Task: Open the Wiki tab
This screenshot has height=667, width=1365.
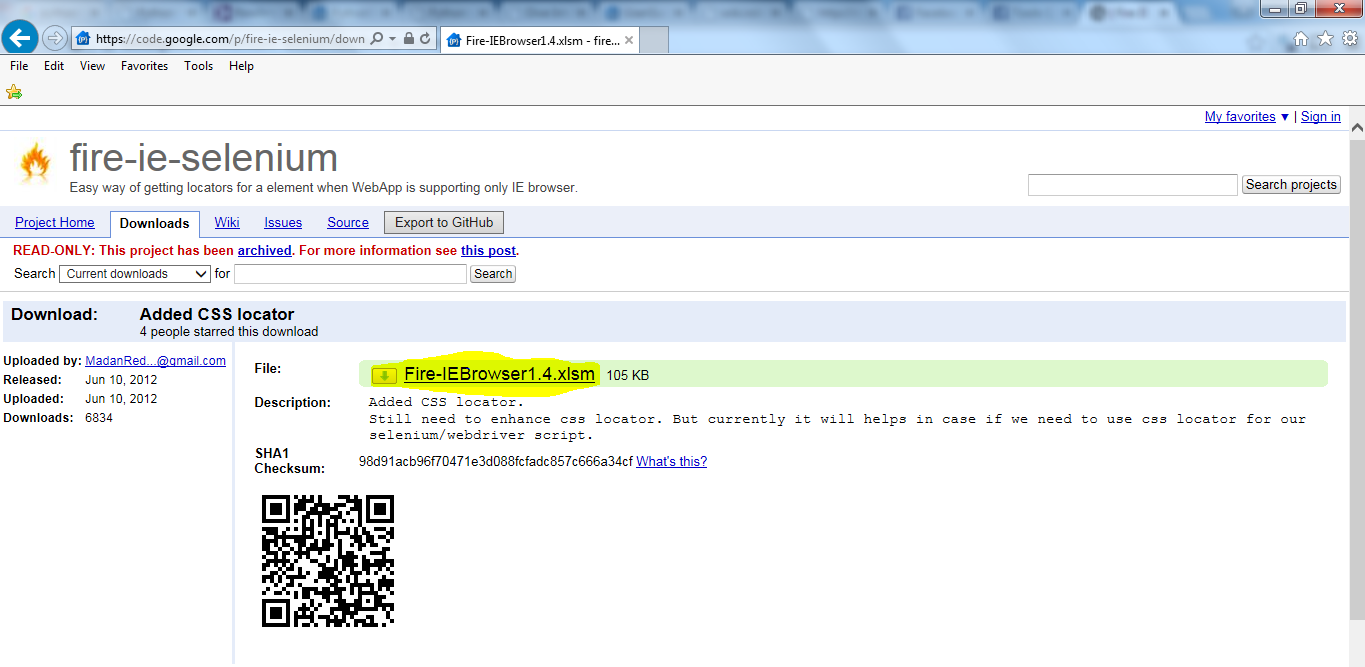Action: click(x=227, y=223)
